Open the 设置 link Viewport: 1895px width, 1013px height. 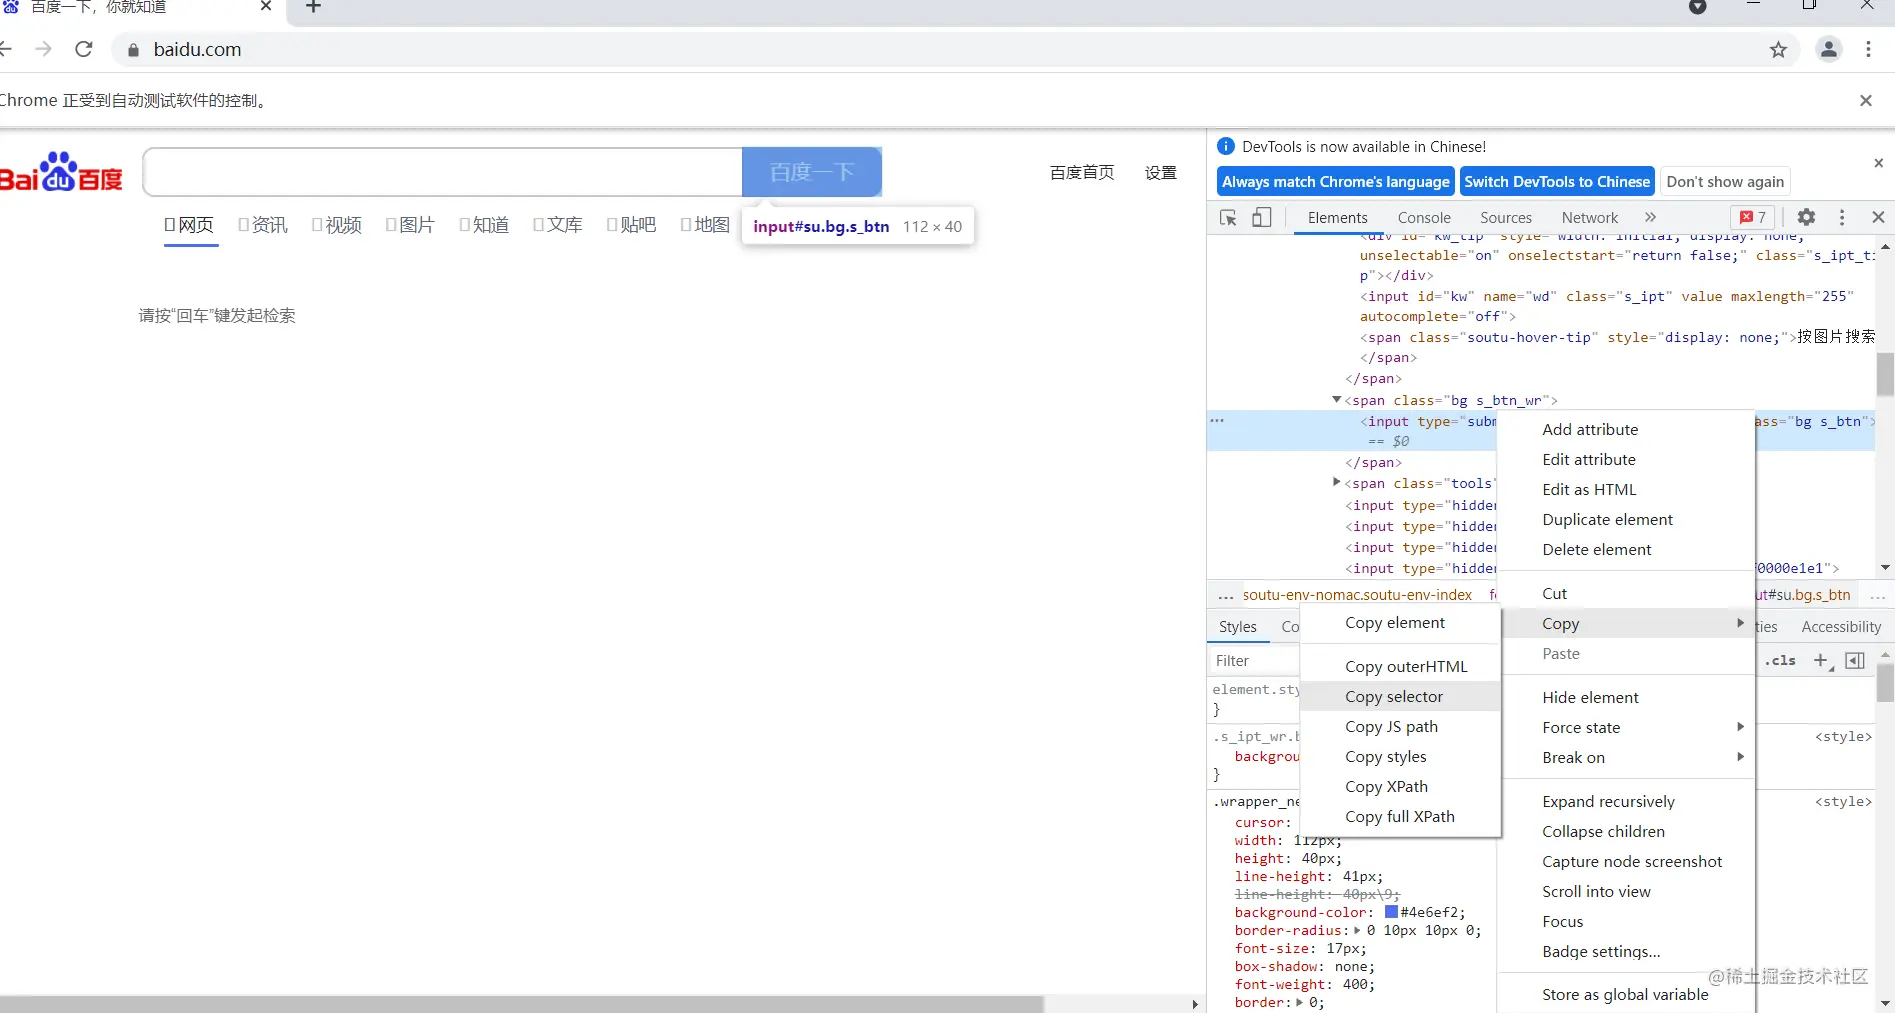(1160, 172)
